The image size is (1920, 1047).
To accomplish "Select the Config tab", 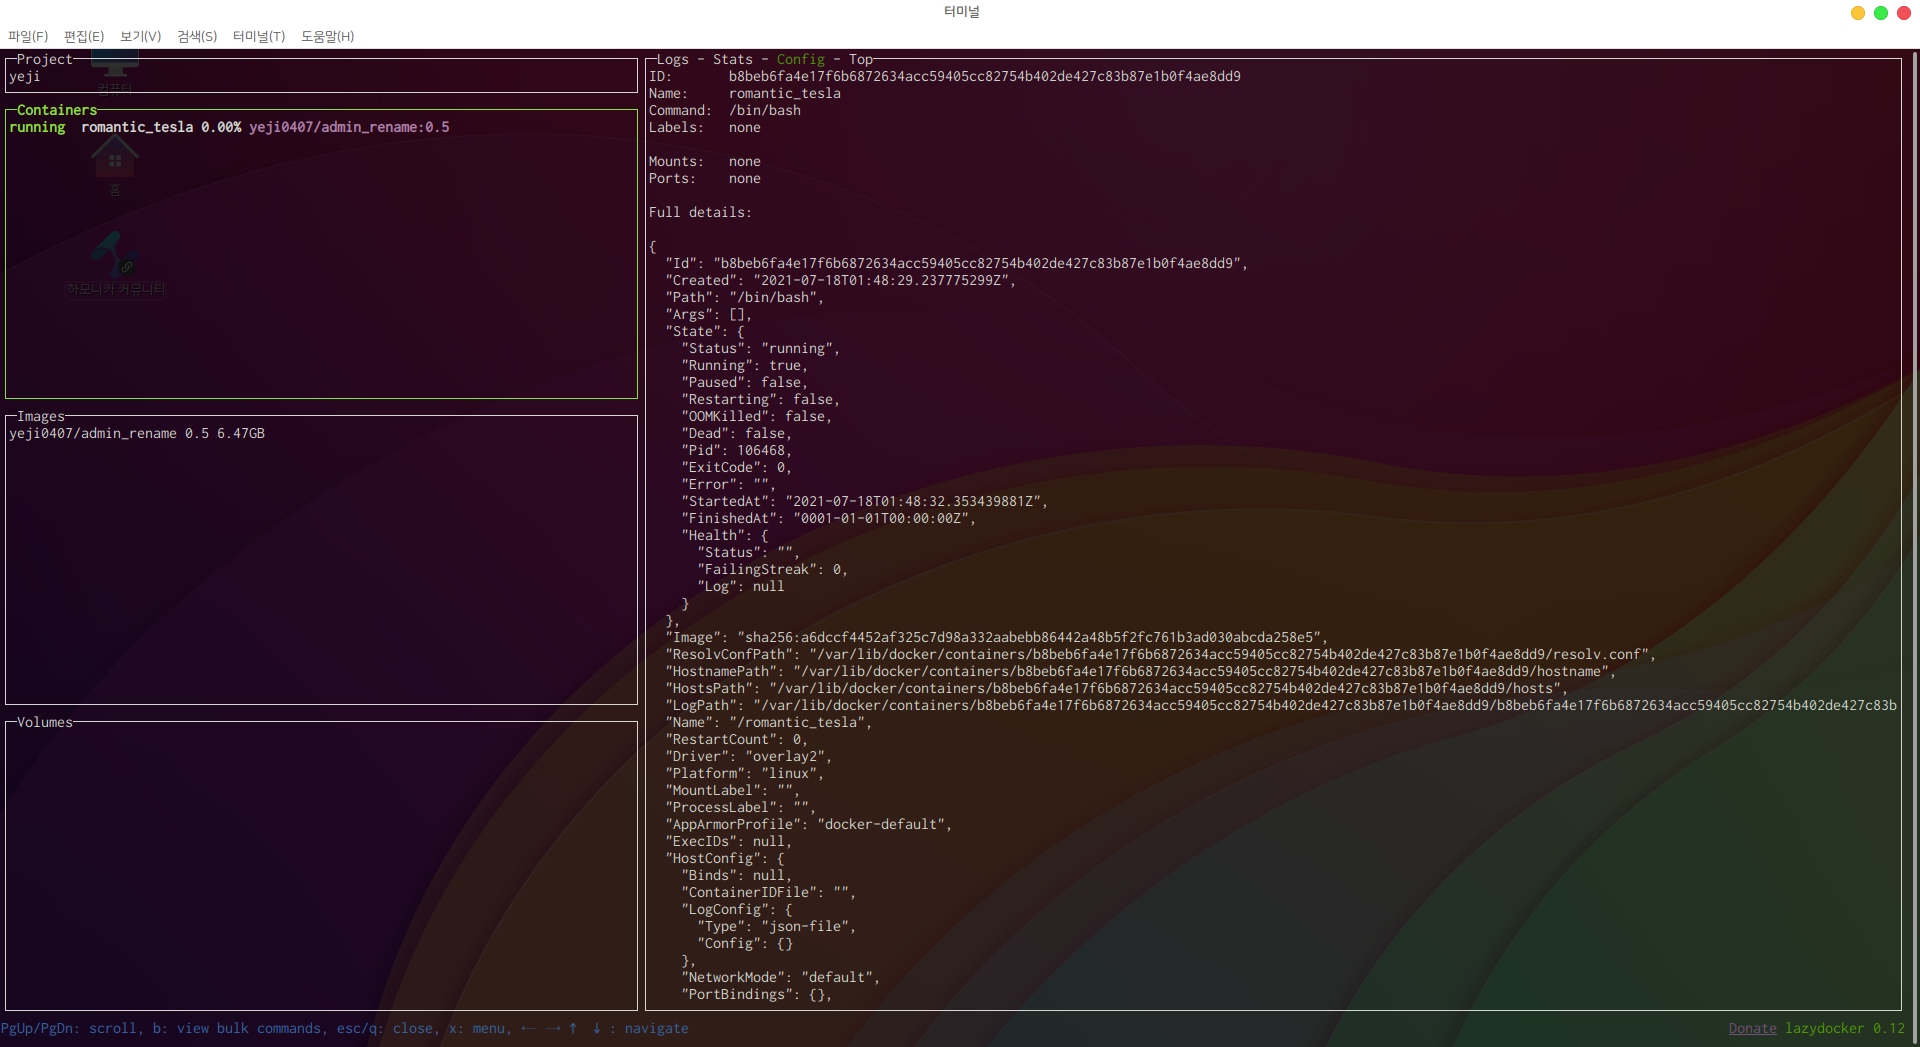I will (800, 60).
